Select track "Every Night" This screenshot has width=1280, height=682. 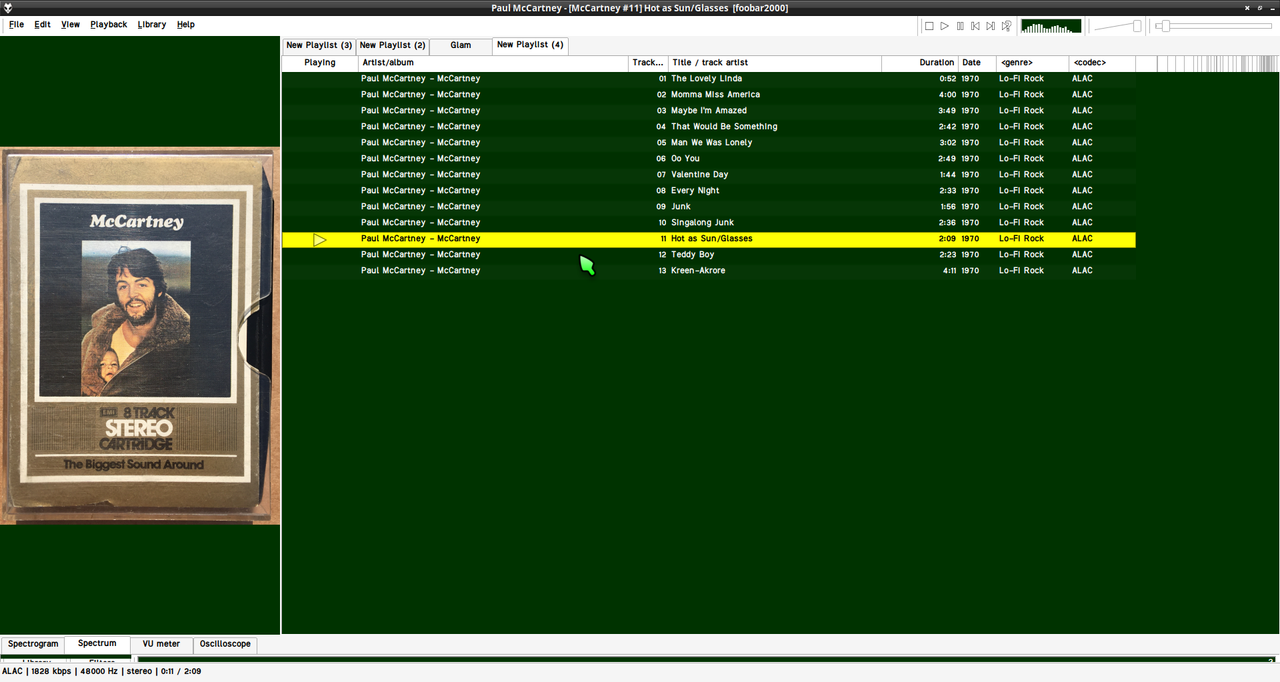tap(709, 190)
